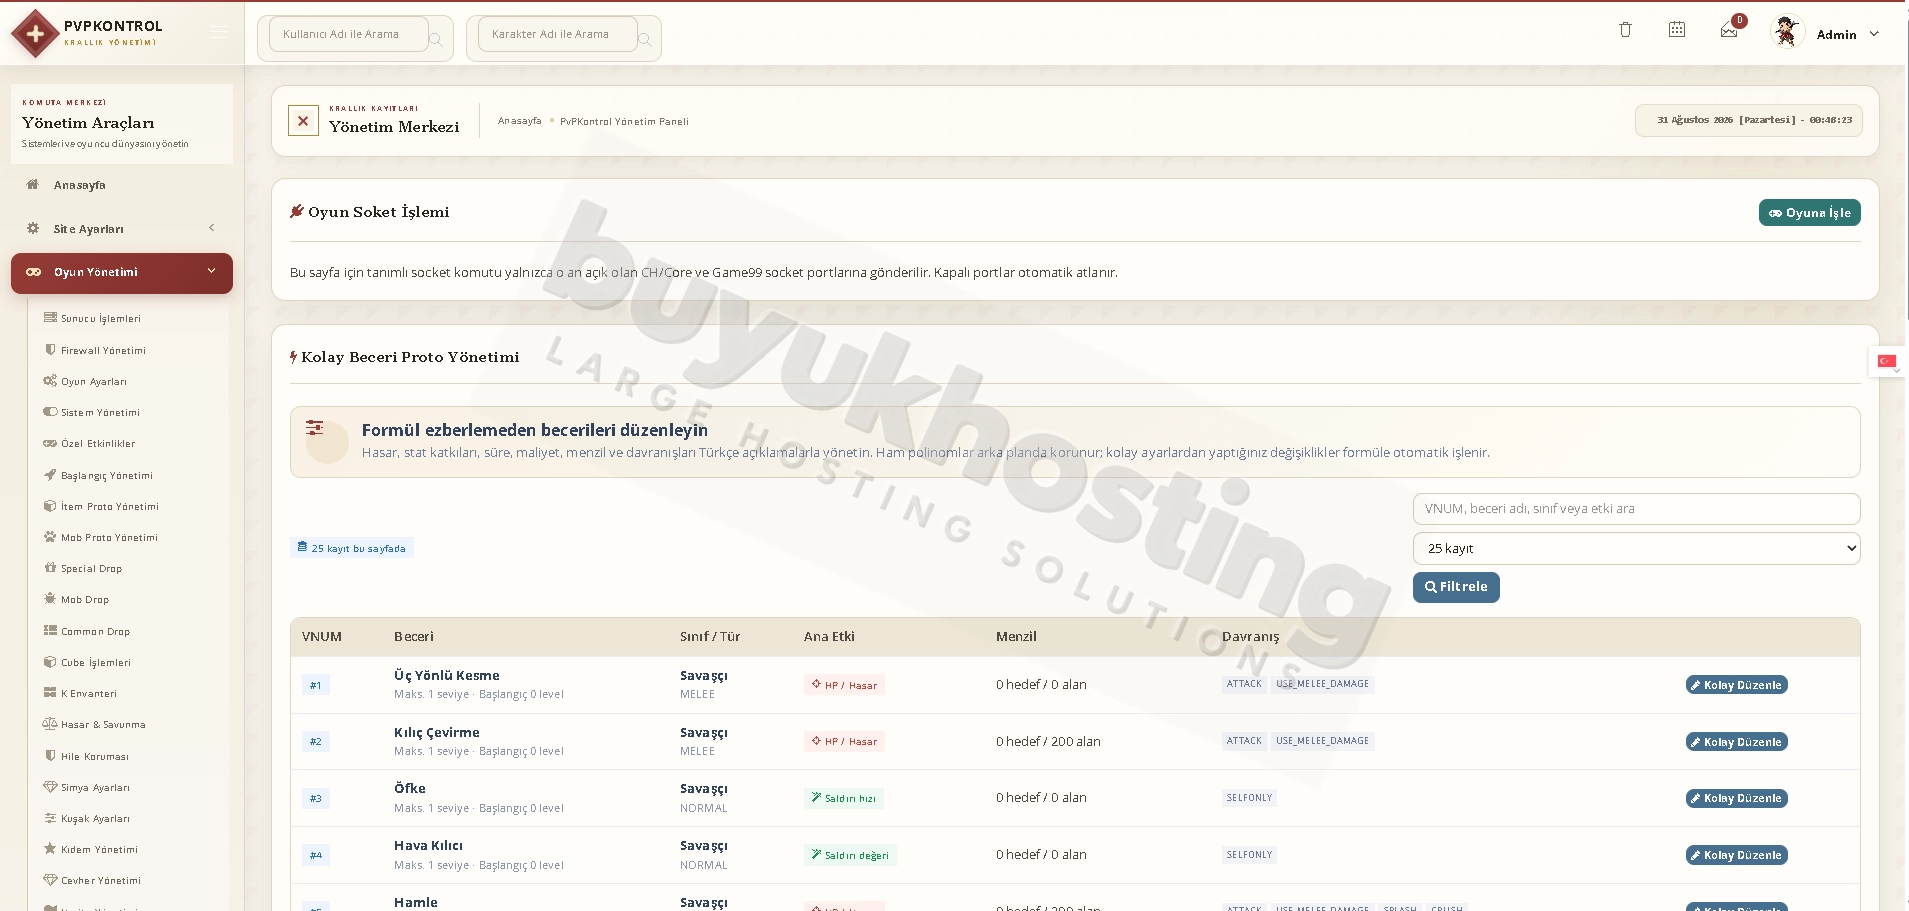Click the Saldırı değeri tag for Hava Kılıcı
Viewport: 1909px width, 911px height.
click(x=850, y=855)
